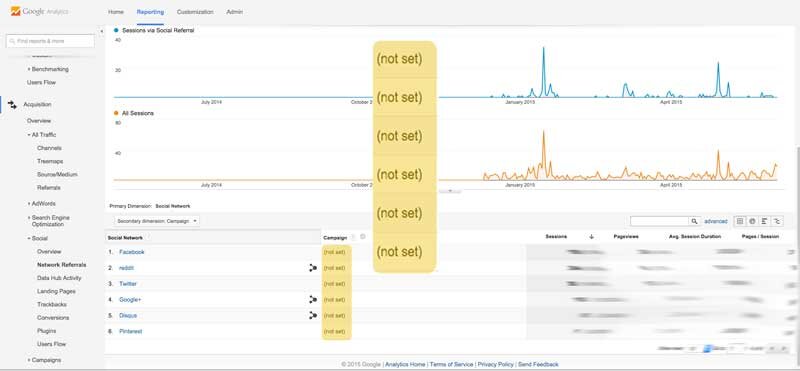Open the Terms of Service link
Image resolution: width=800 pixels, height=371 pixels.
pyautogui.click(x=452, y=364)
